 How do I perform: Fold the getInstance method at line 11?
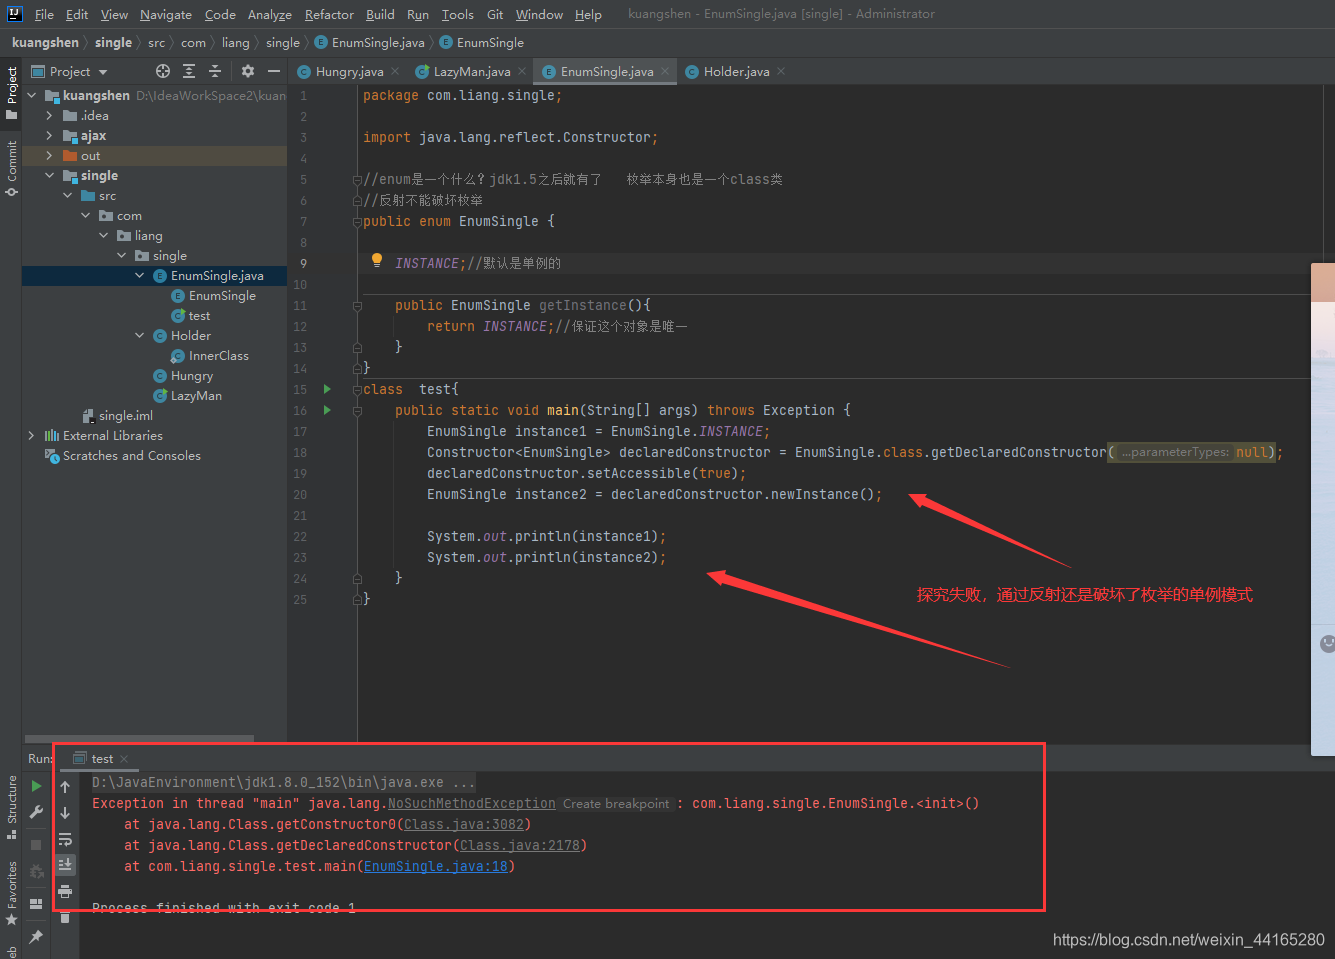(357, 306)
